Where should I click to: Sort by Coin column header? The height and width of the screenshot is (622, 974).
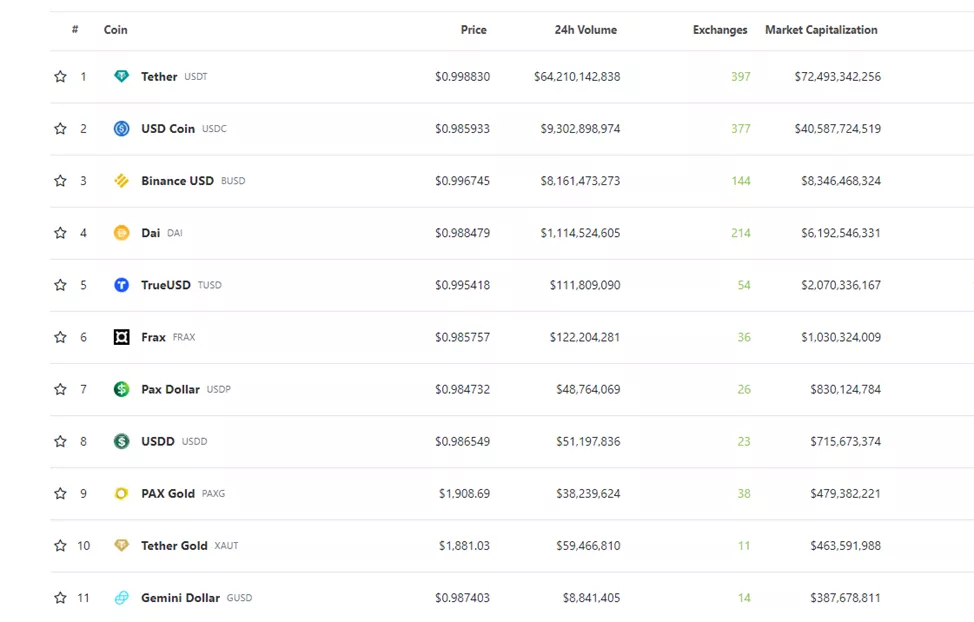tap(116, 30)
